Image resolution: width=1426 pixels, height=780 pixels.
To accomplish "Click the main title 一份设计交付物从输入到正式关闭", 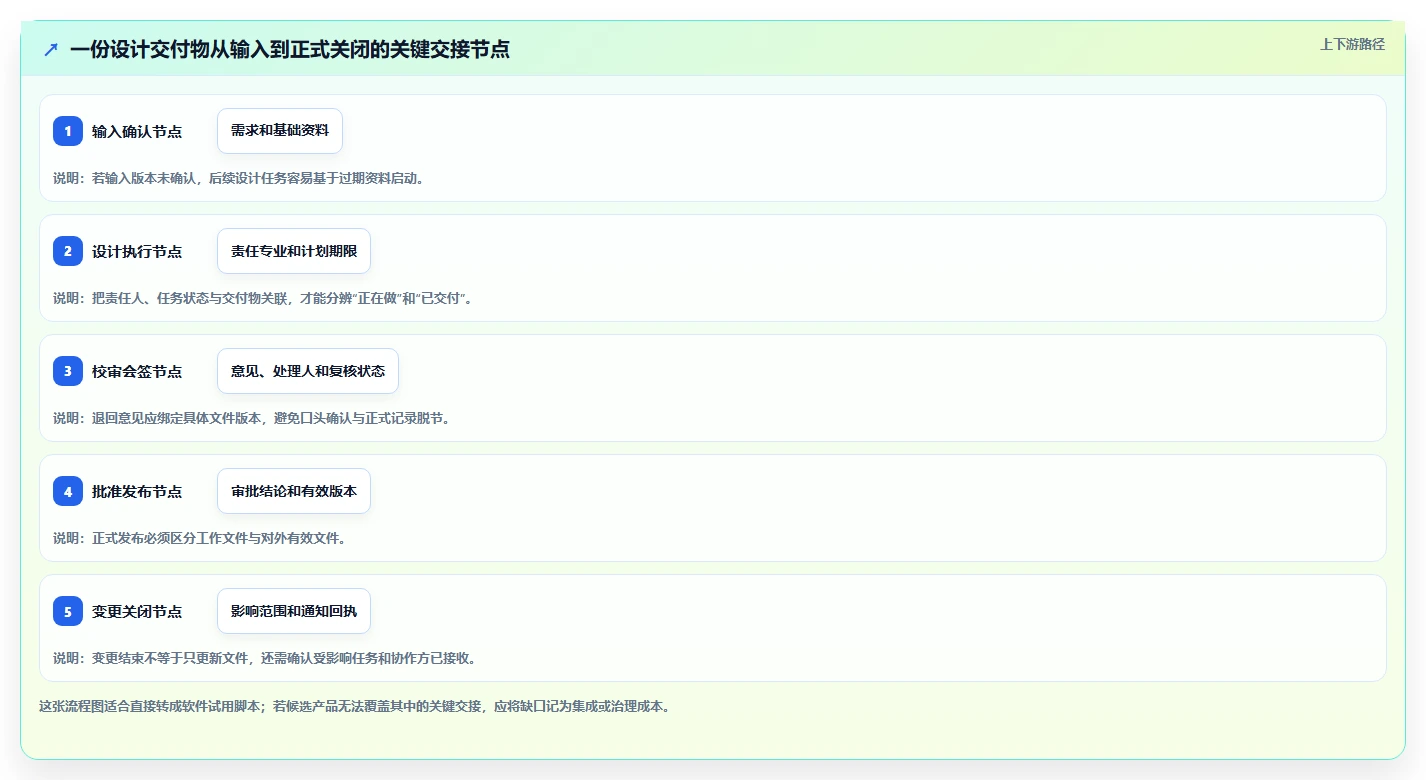I will tap(290, 49).
